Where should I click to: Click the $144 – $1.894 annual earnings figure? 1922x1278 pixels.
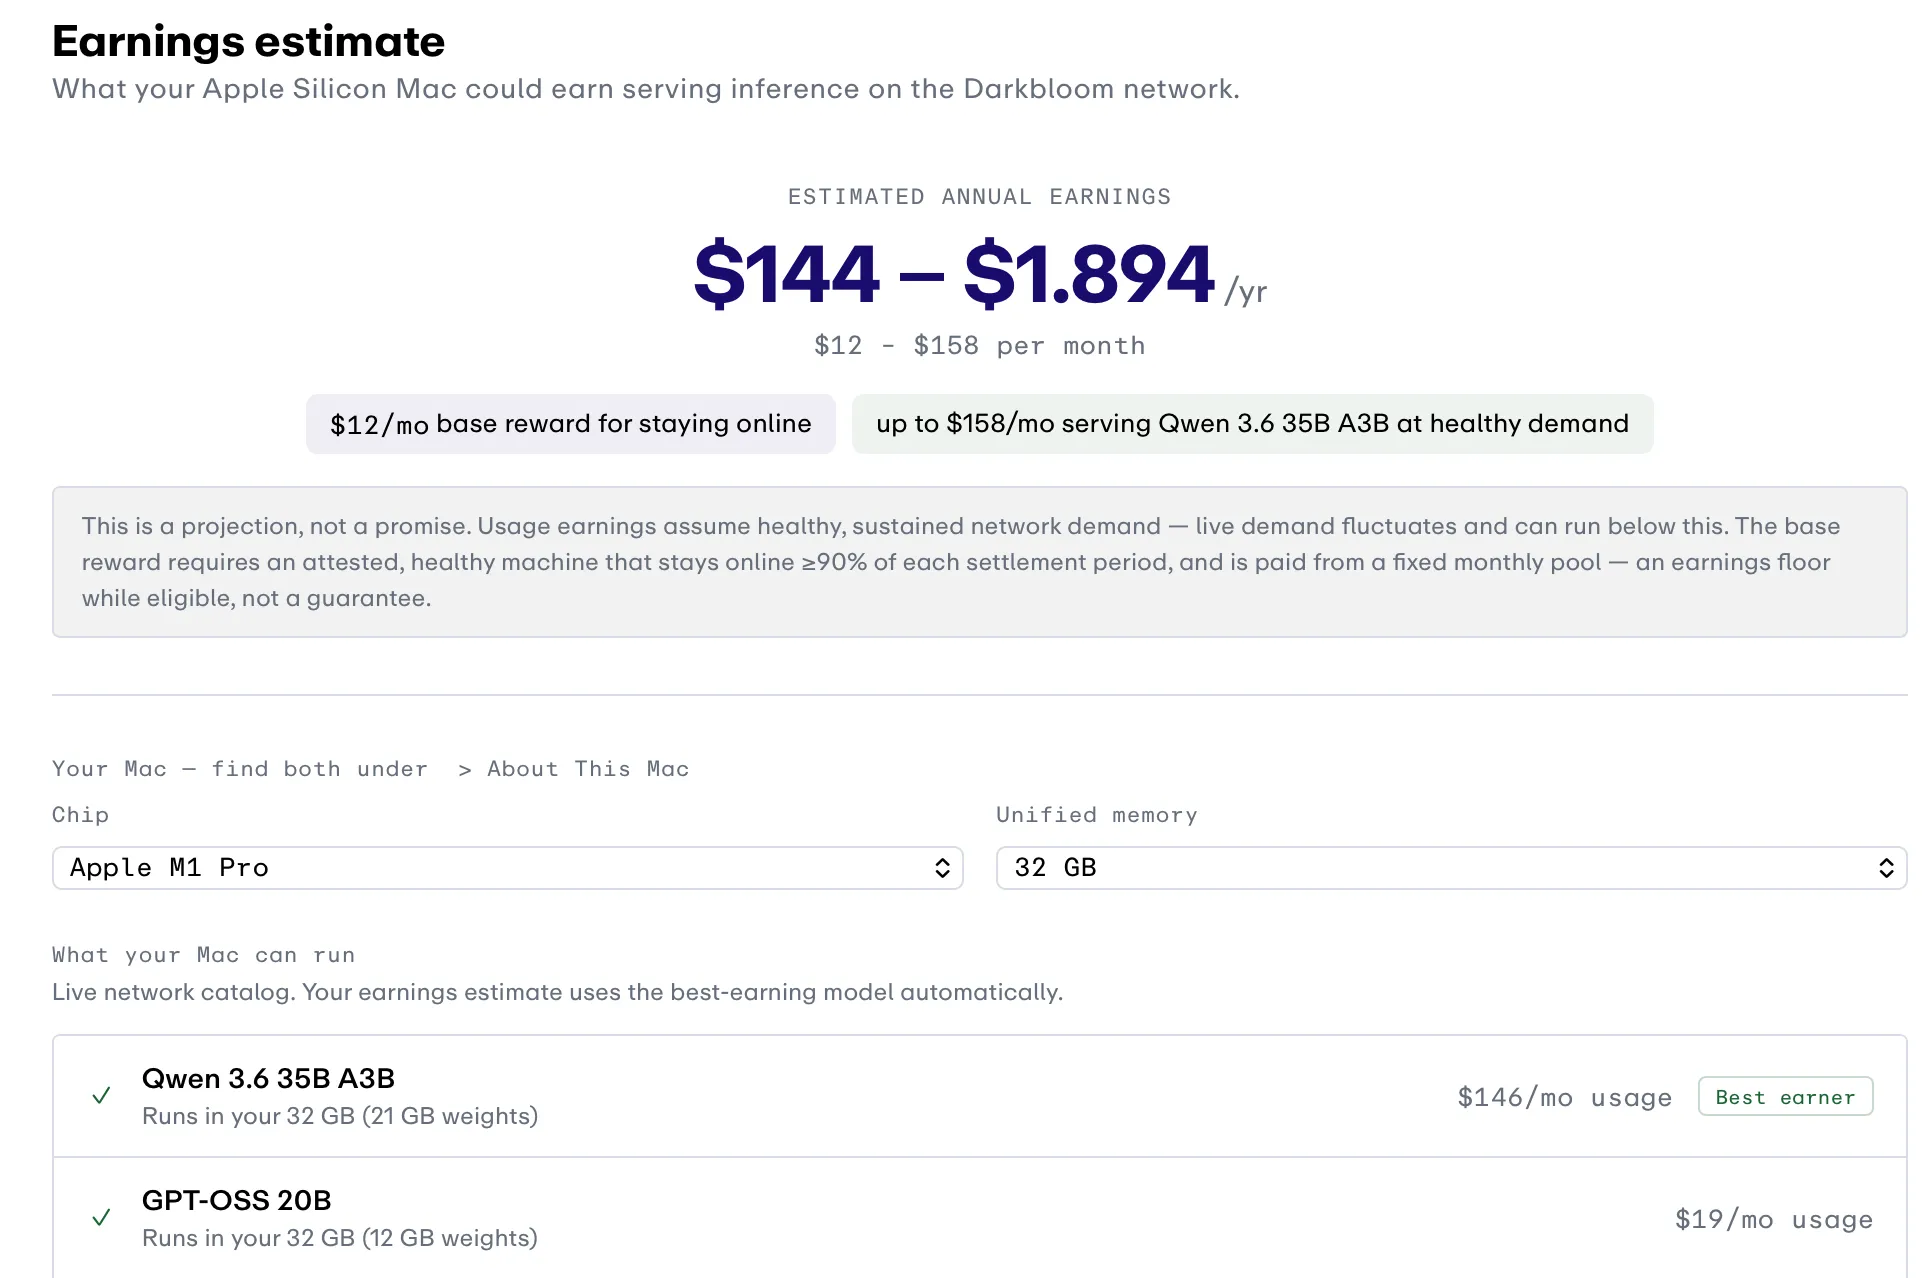click(954, 273)
